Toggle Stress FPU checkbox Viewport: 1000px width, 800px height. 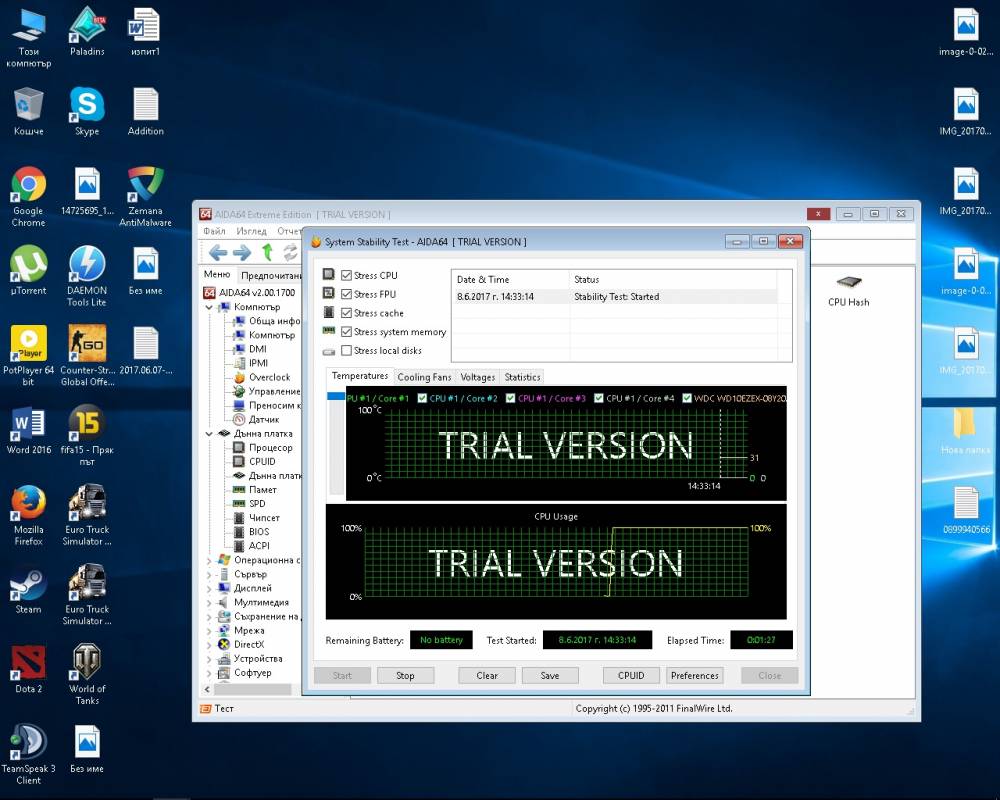click(x=346, y=294)
